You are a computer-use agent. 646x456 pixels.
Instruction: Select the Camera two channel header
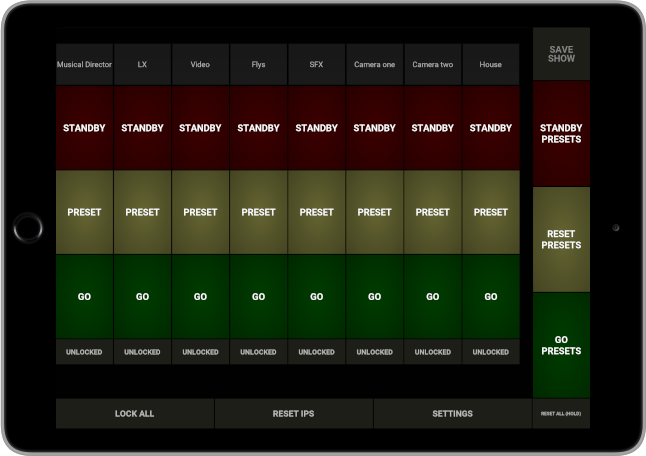(432, 64)
